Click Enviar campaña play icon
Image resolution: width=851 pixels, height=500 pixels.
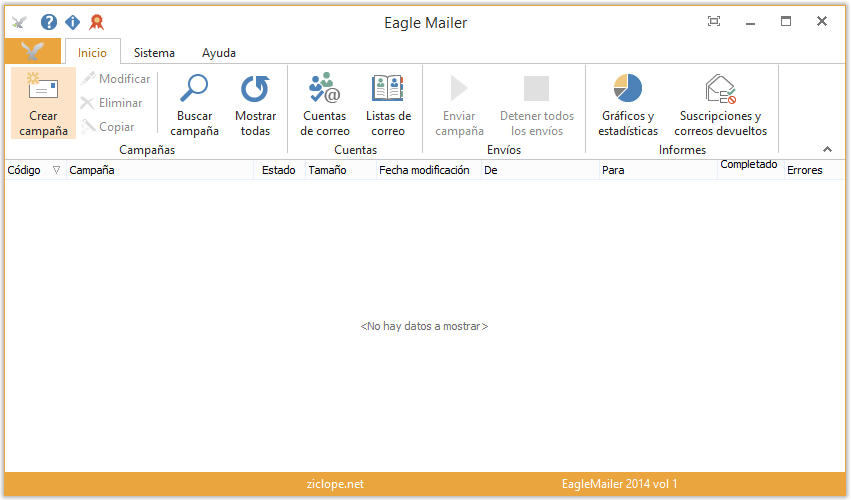coord(459,88)
